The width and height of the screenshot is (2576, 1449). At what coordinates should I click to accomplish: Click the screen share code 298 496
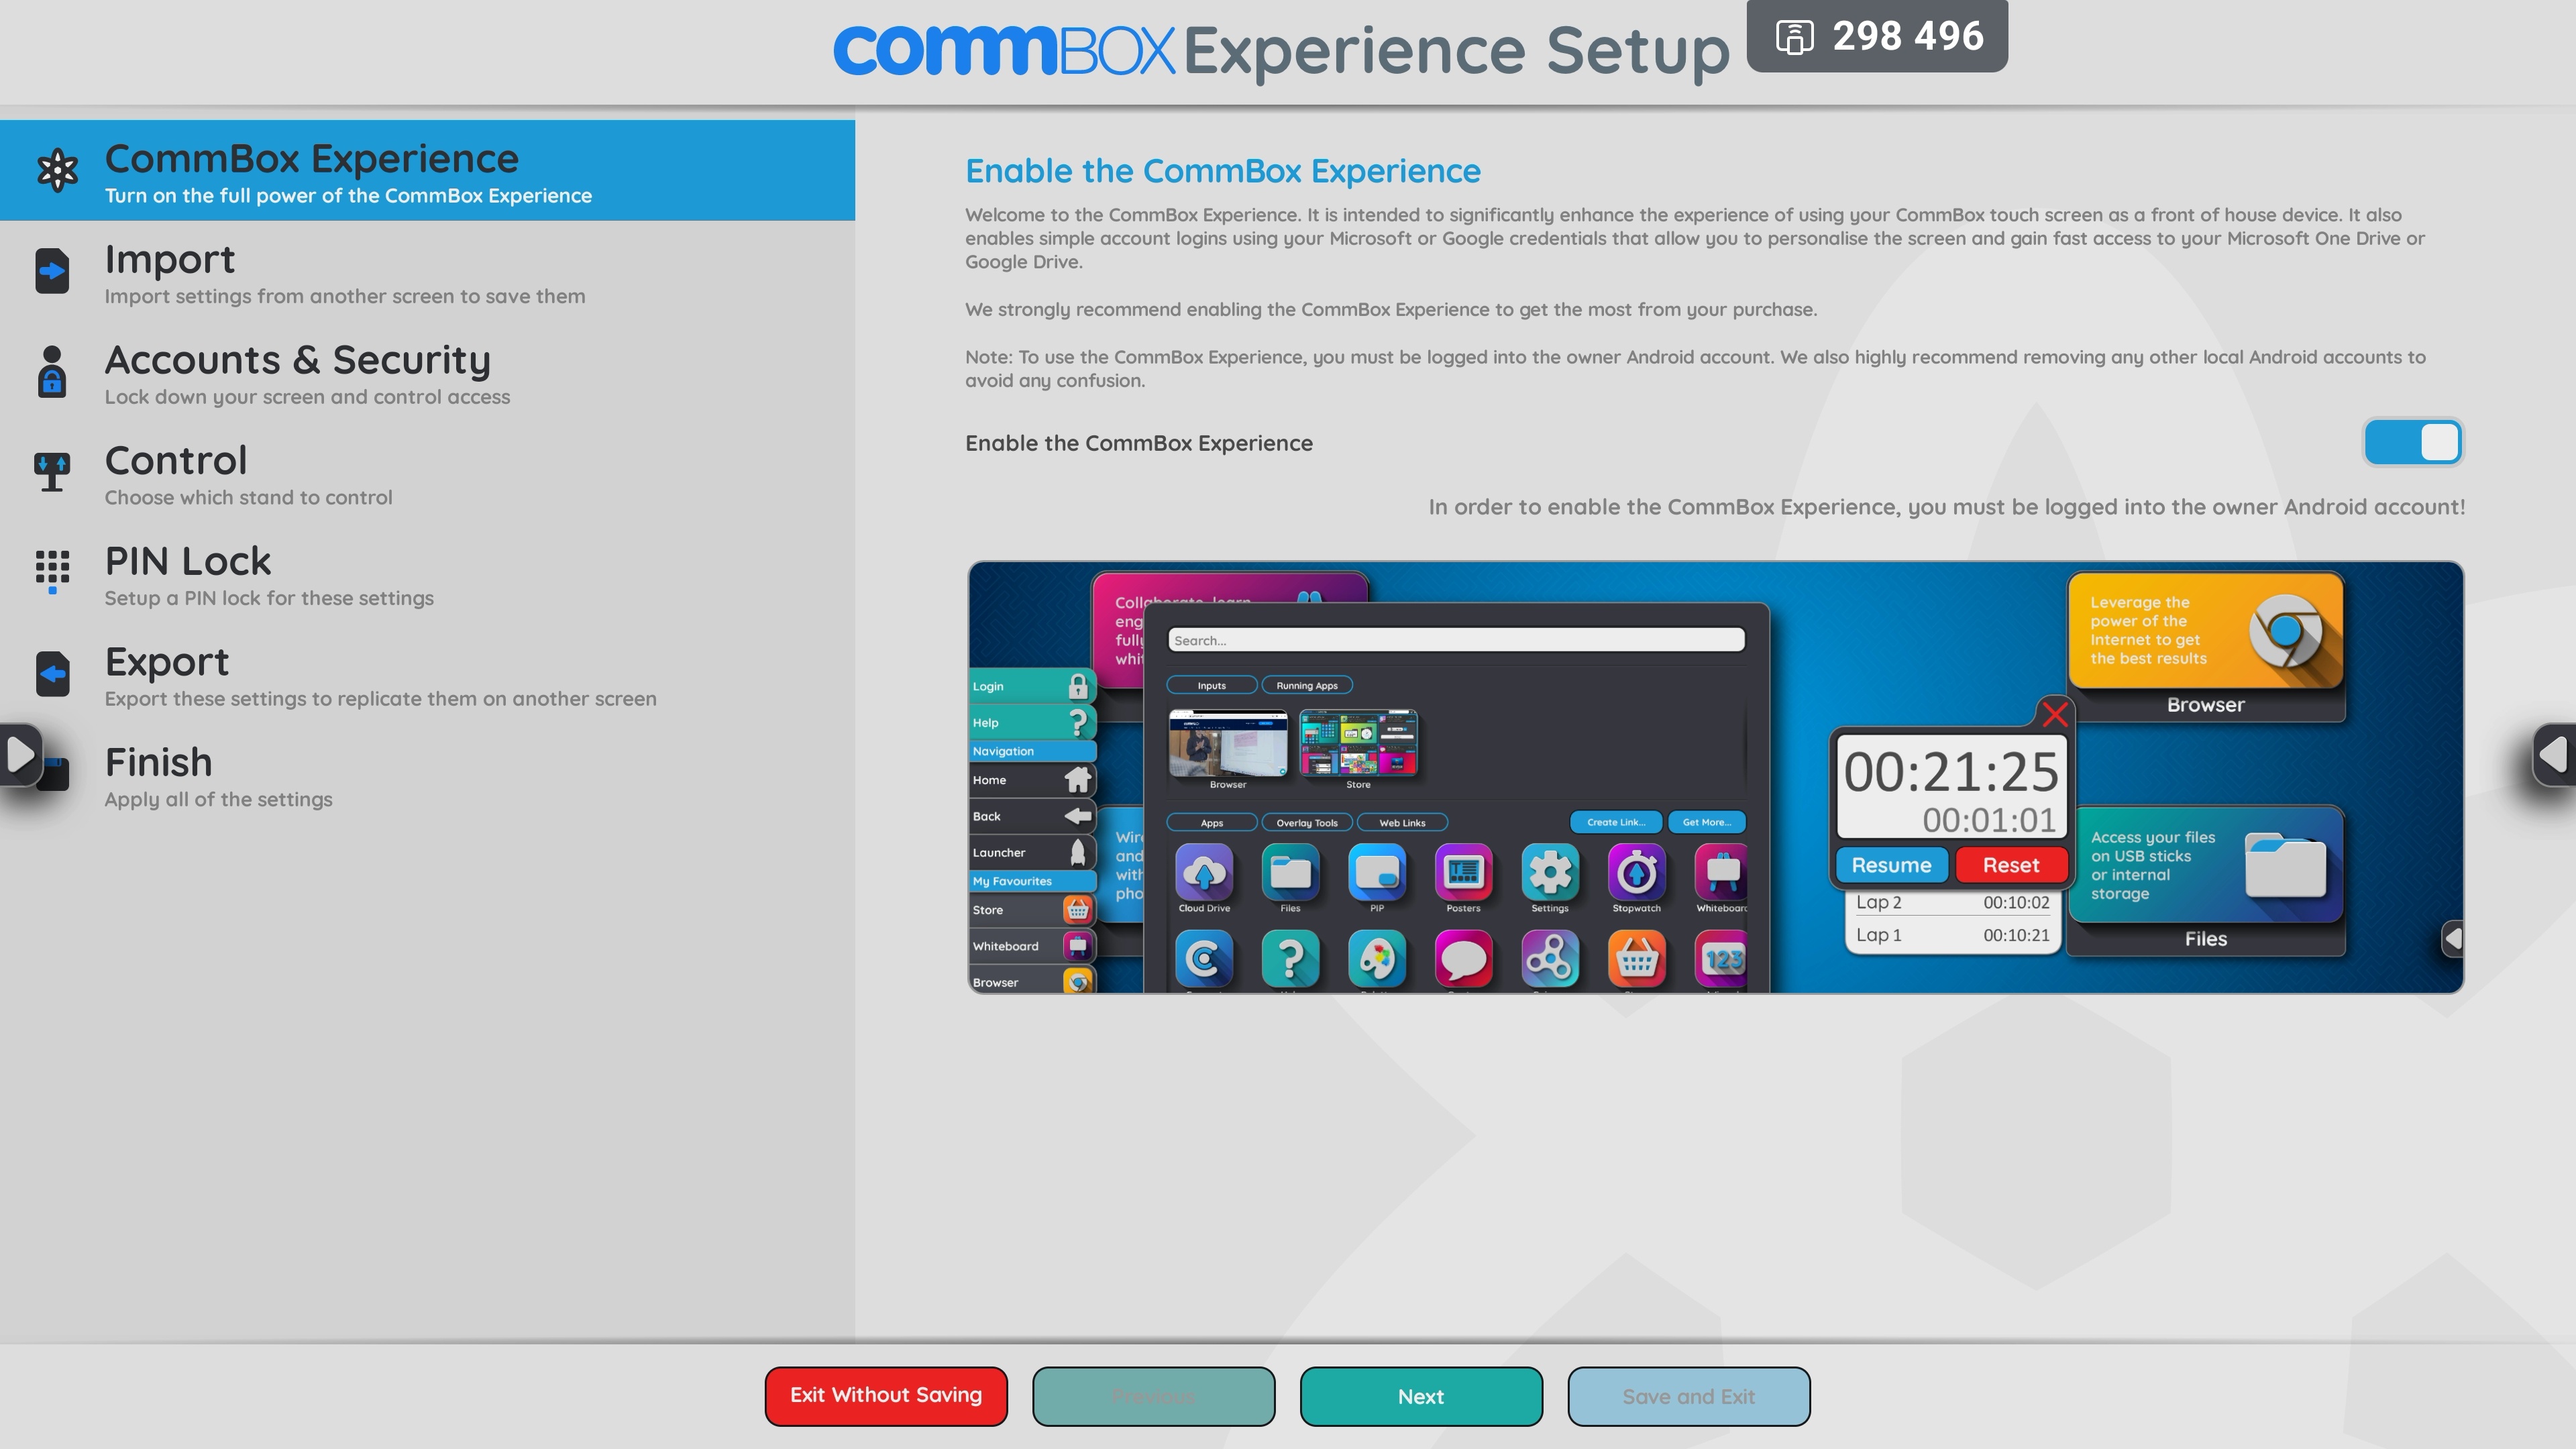pyautogui.click(x=1907, y=36)
